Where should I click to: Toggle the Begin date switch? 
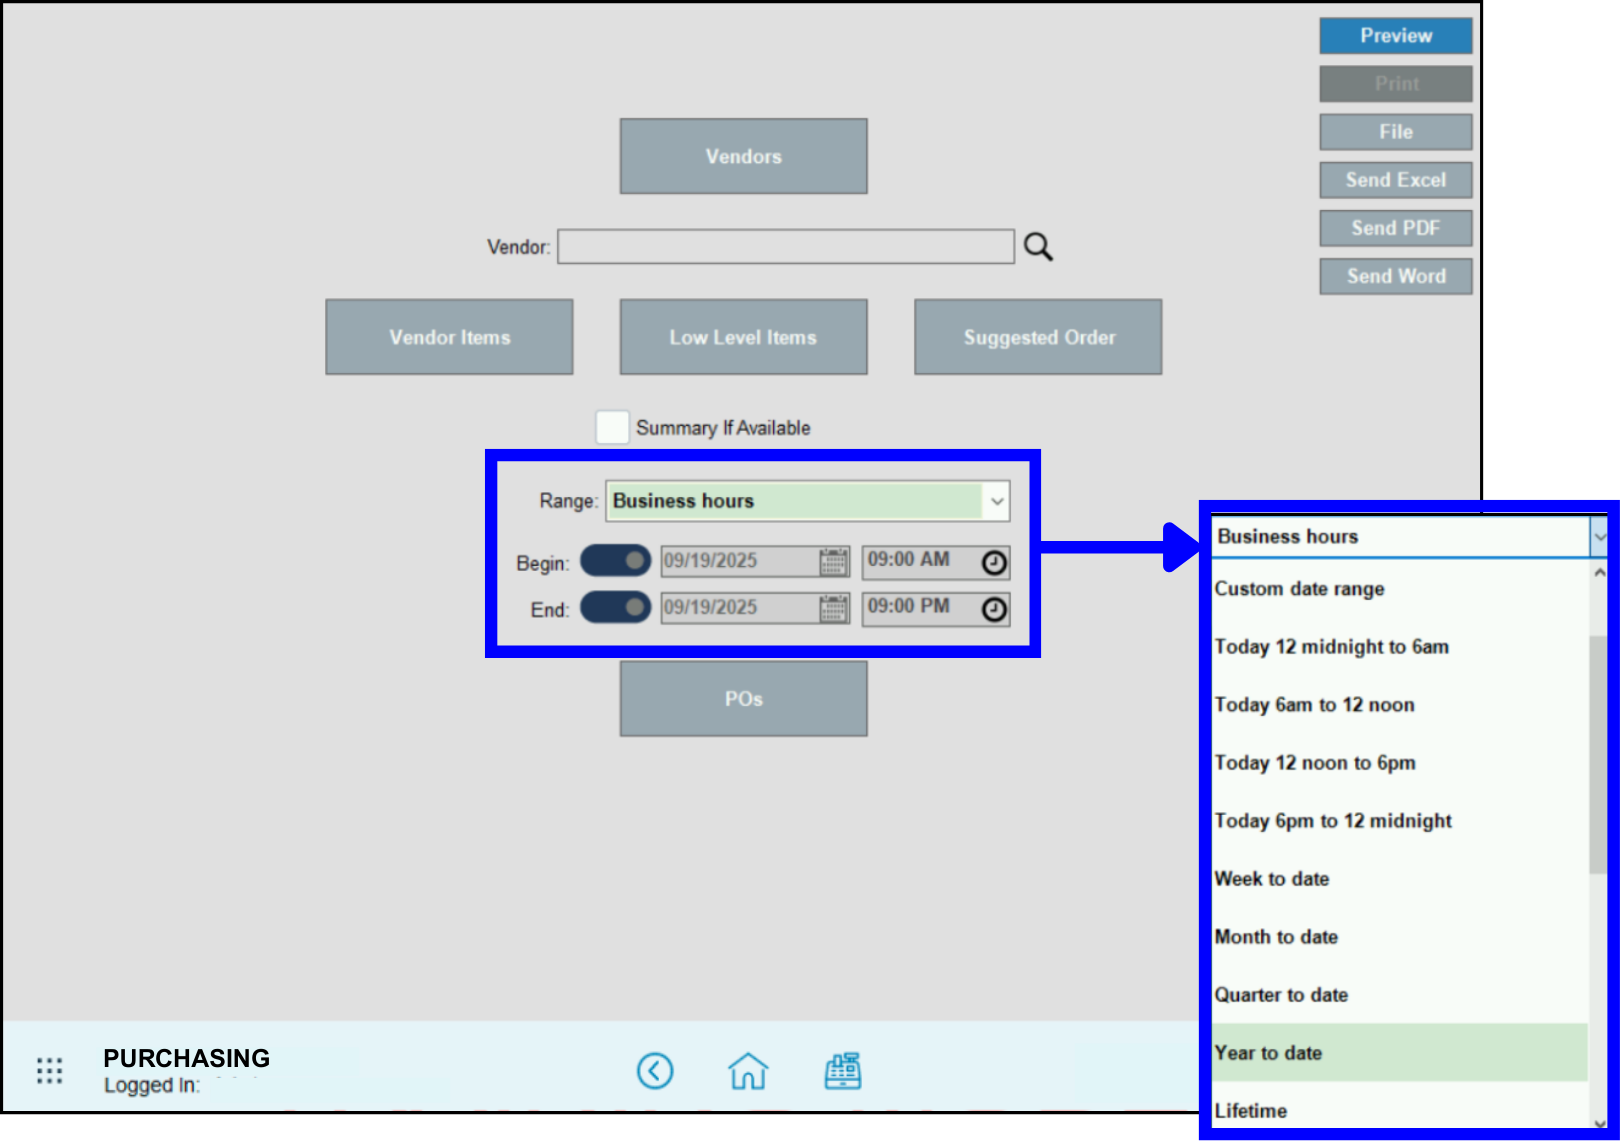pyautogui.click(x=615, y=561)
